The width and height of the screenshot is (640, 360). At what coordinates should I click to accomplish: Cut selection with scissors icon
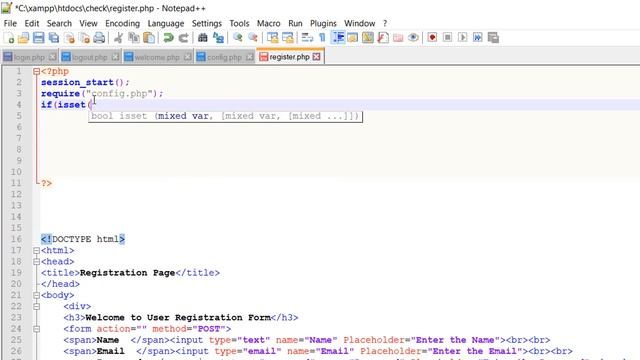118,38
